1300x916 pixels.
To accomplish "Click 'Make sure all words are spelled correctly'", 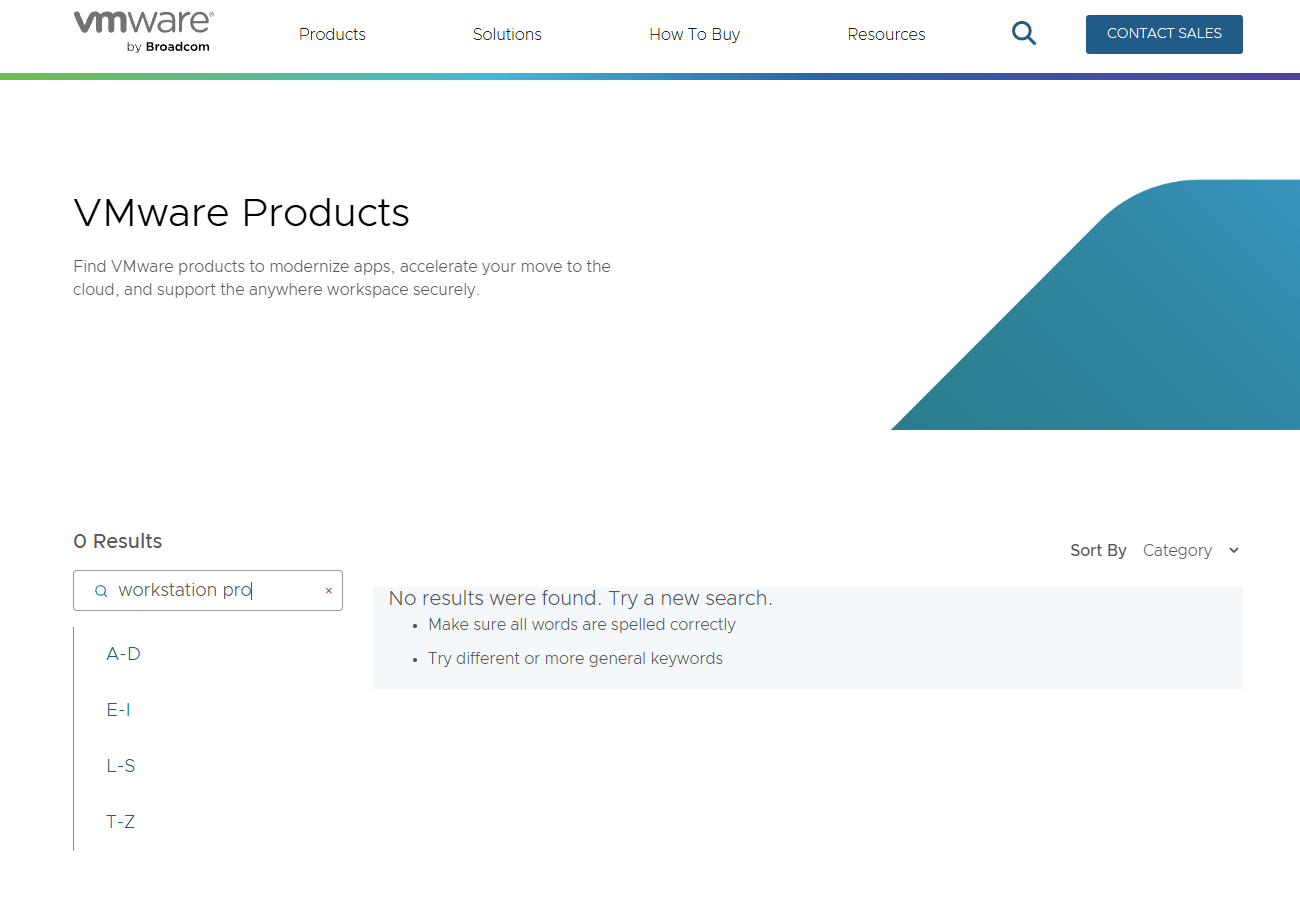I will coord(582,625).
